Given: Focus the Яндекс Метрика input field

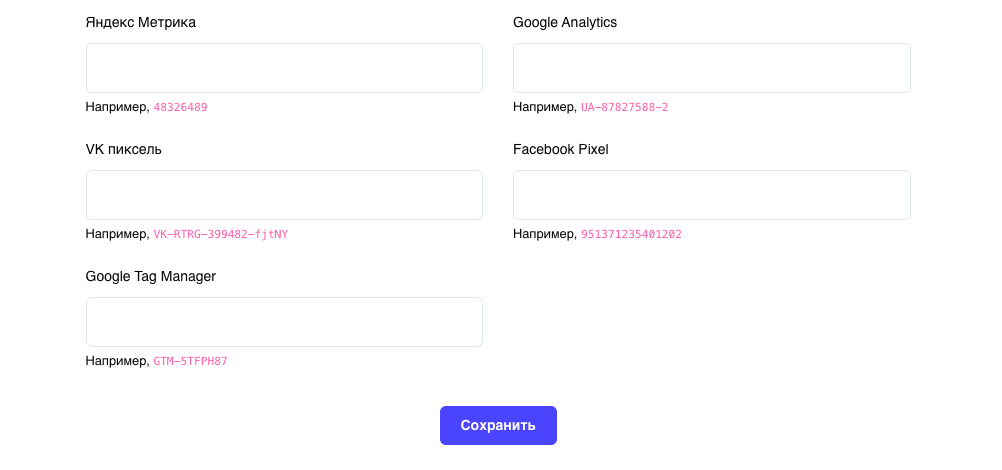Looking at the screenshot, I should tap(284, 68).
